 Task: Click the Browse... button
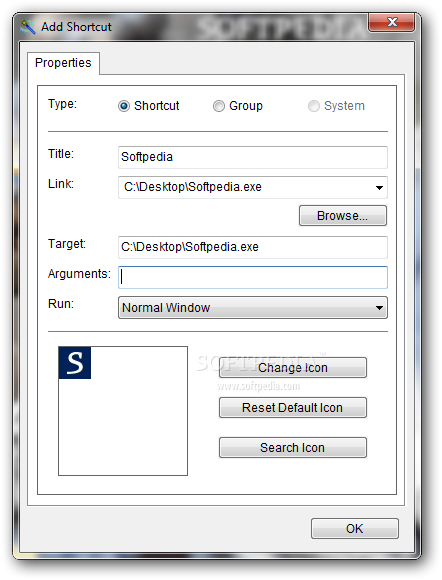[343, 216]
